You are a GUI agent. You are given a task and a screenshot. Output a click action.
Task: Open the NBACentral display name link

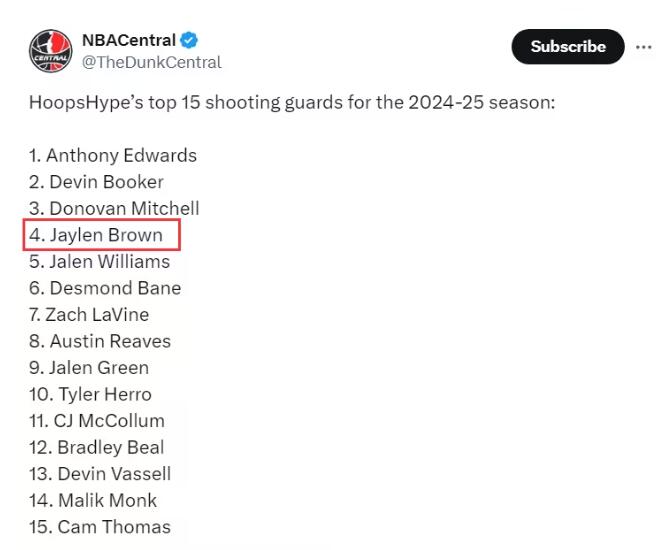(129, 40)
